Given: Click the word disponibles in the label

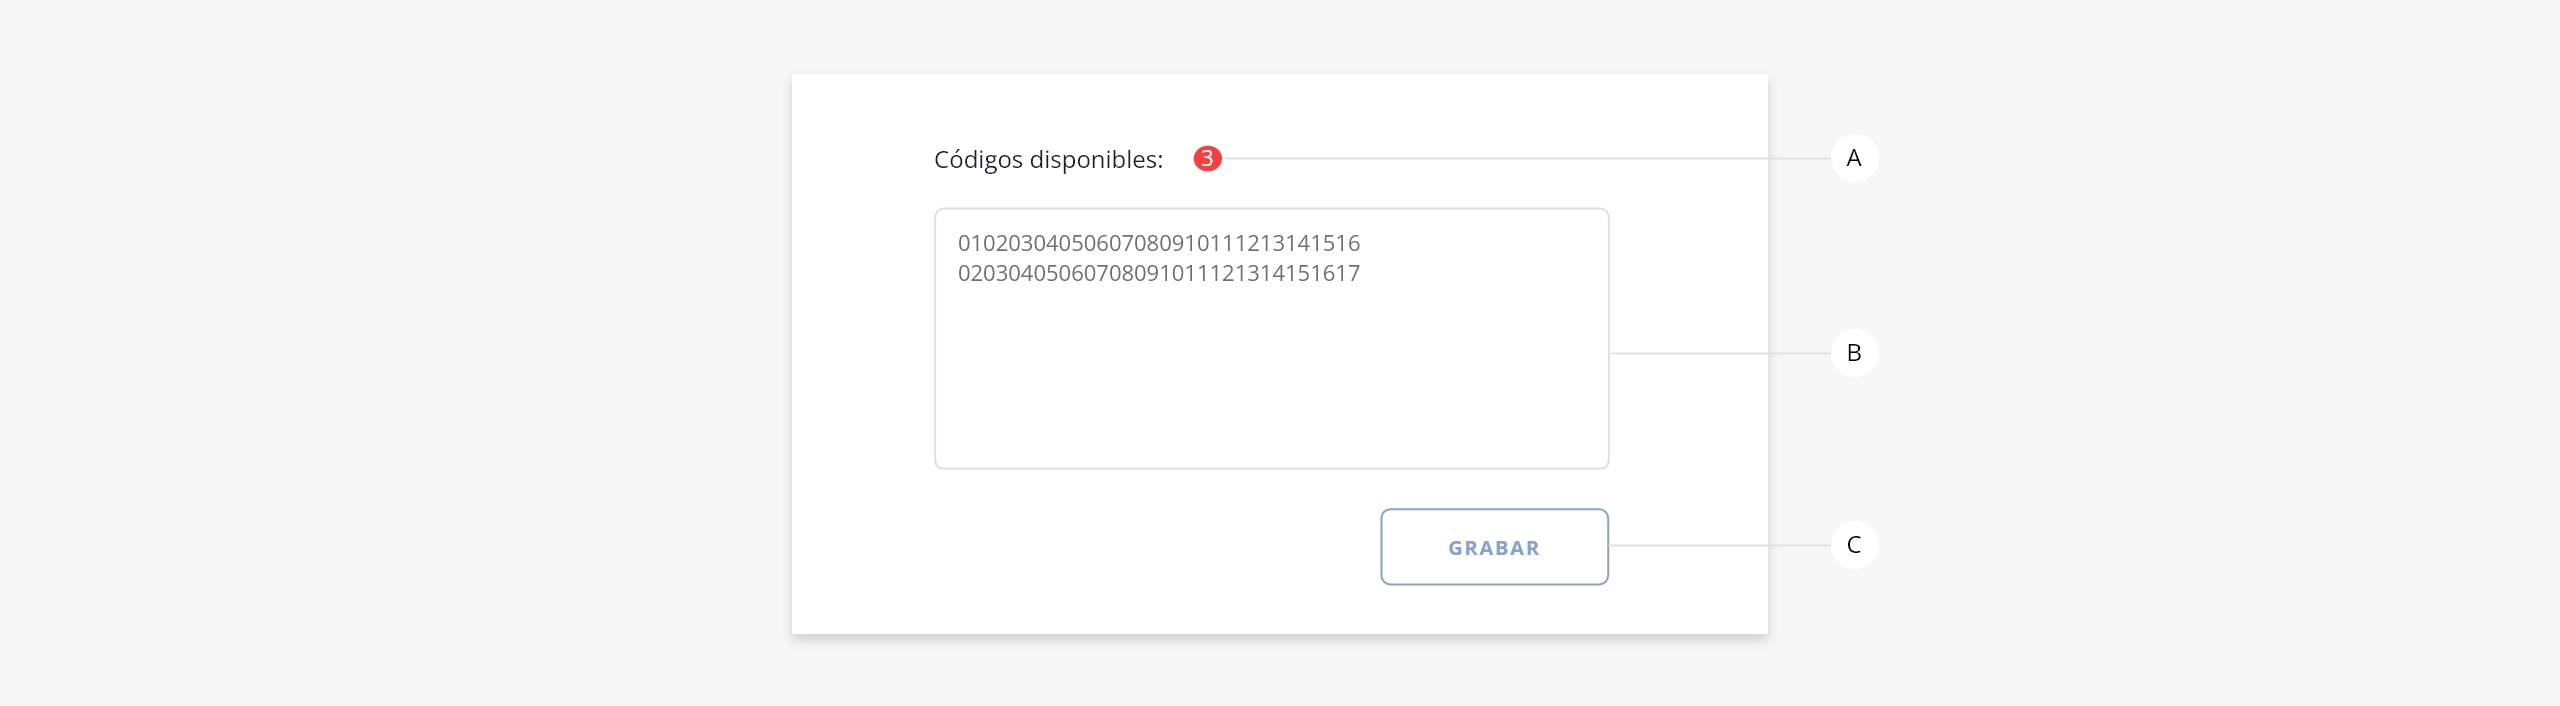Looking at the screenshot, I should (1093, 160).
